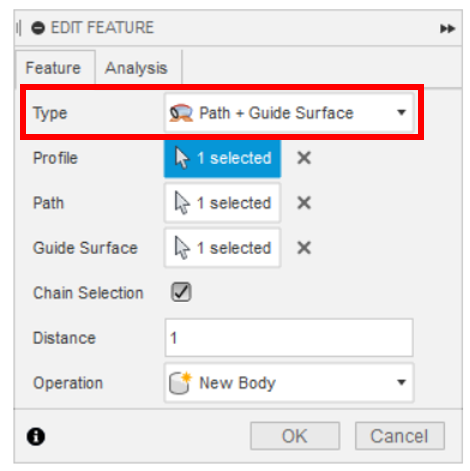Click the Distance input field

point(289,338)
